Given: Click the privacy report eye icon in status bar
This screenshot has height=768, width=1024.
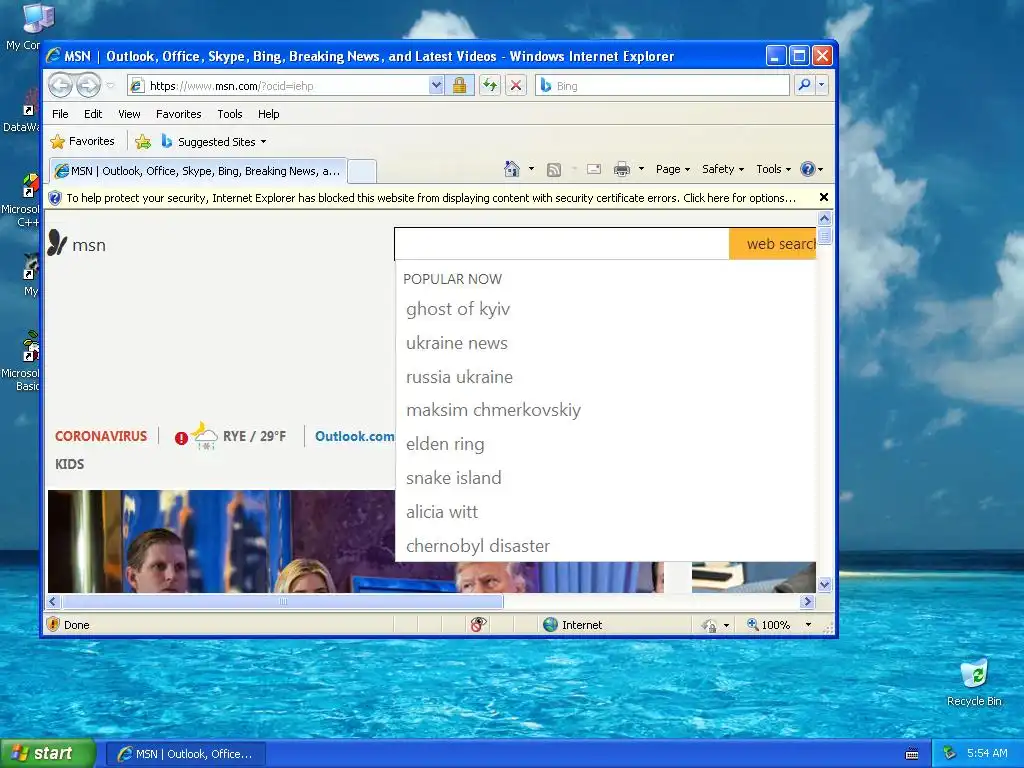Looking at the screenshot, I should (478, 625).
